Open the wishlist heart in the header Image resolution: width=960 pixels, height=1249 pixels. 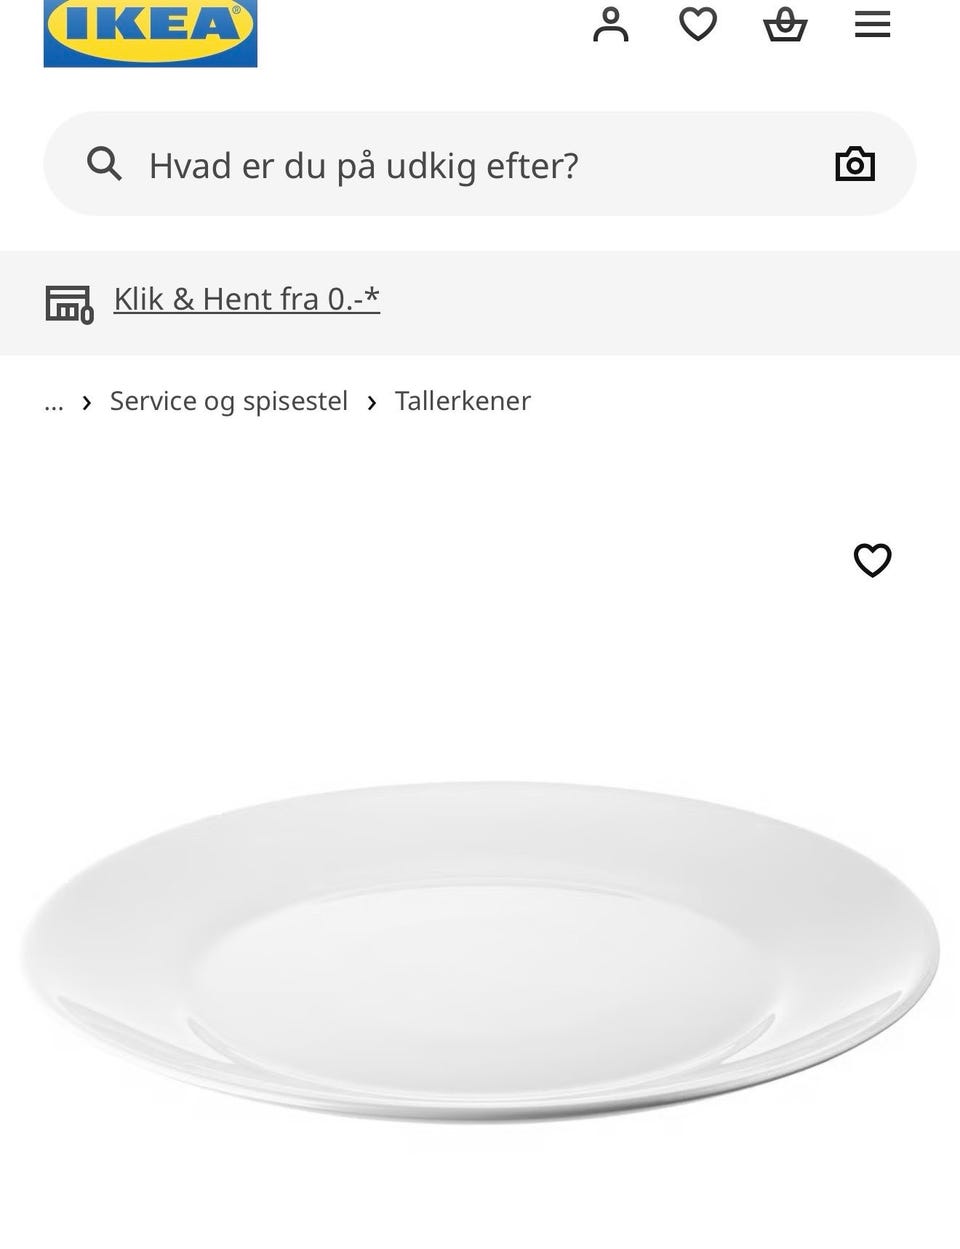pos(698,24)
